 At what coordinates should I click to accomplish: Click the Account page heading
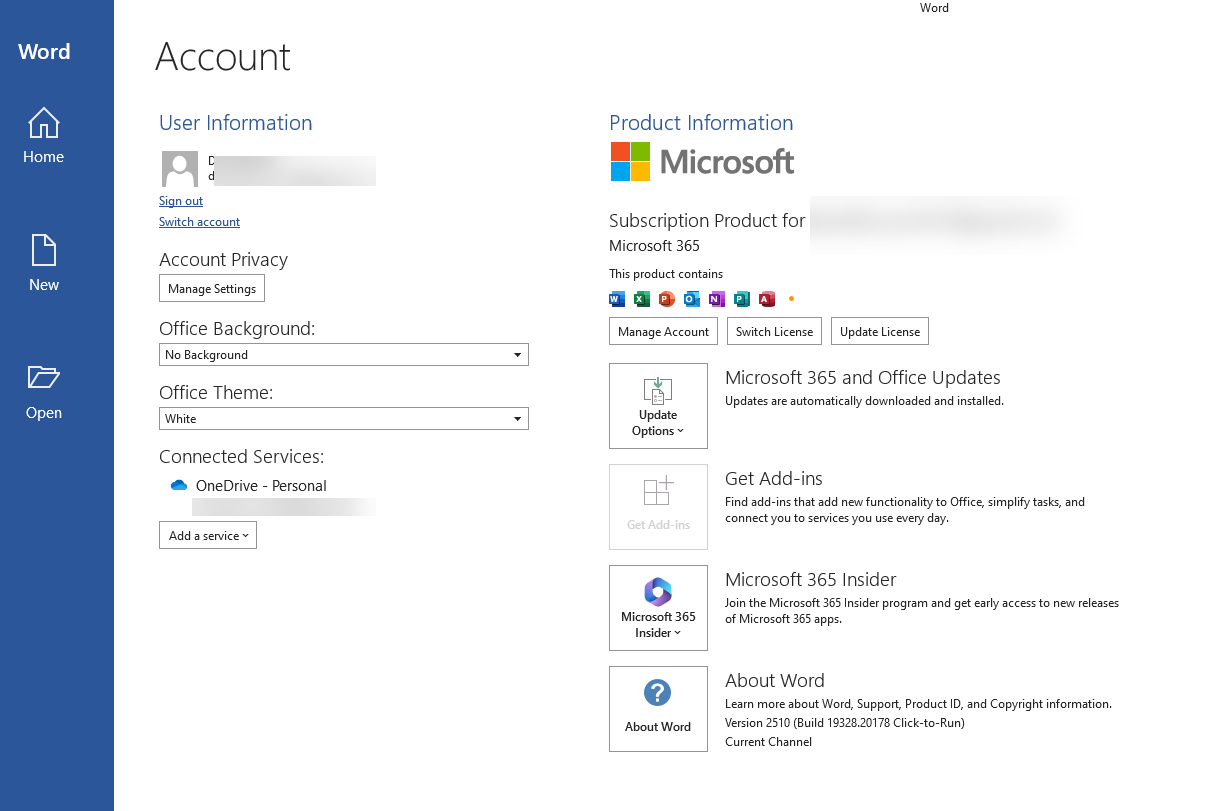click(223, 57)
